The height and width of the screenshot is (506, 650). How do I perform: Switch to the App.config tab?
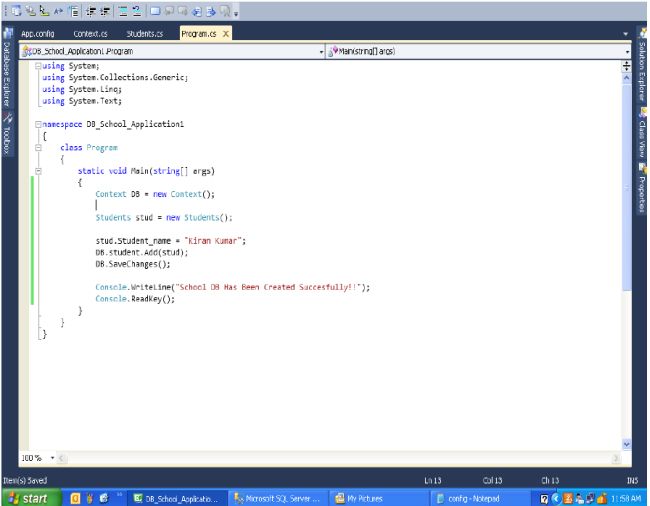38,34
